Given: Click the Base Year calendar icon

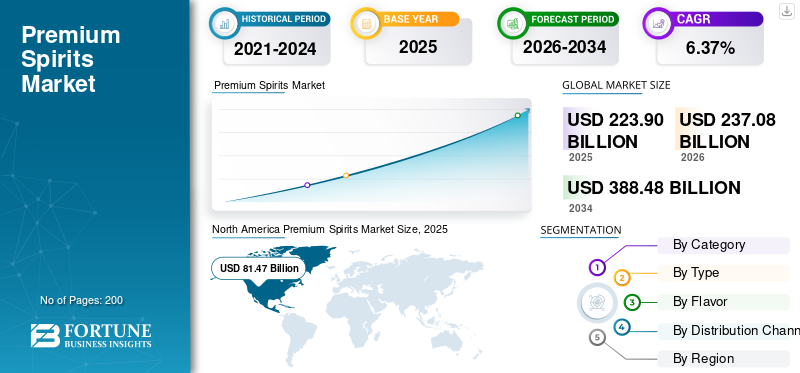Looking at the screenshot, I should click(x=366, y=22).
